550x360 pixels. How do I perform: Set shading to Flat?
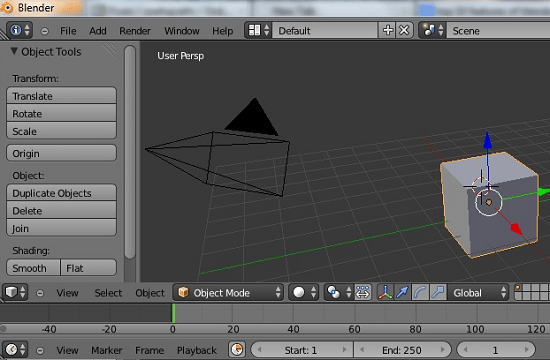(88, 268)
